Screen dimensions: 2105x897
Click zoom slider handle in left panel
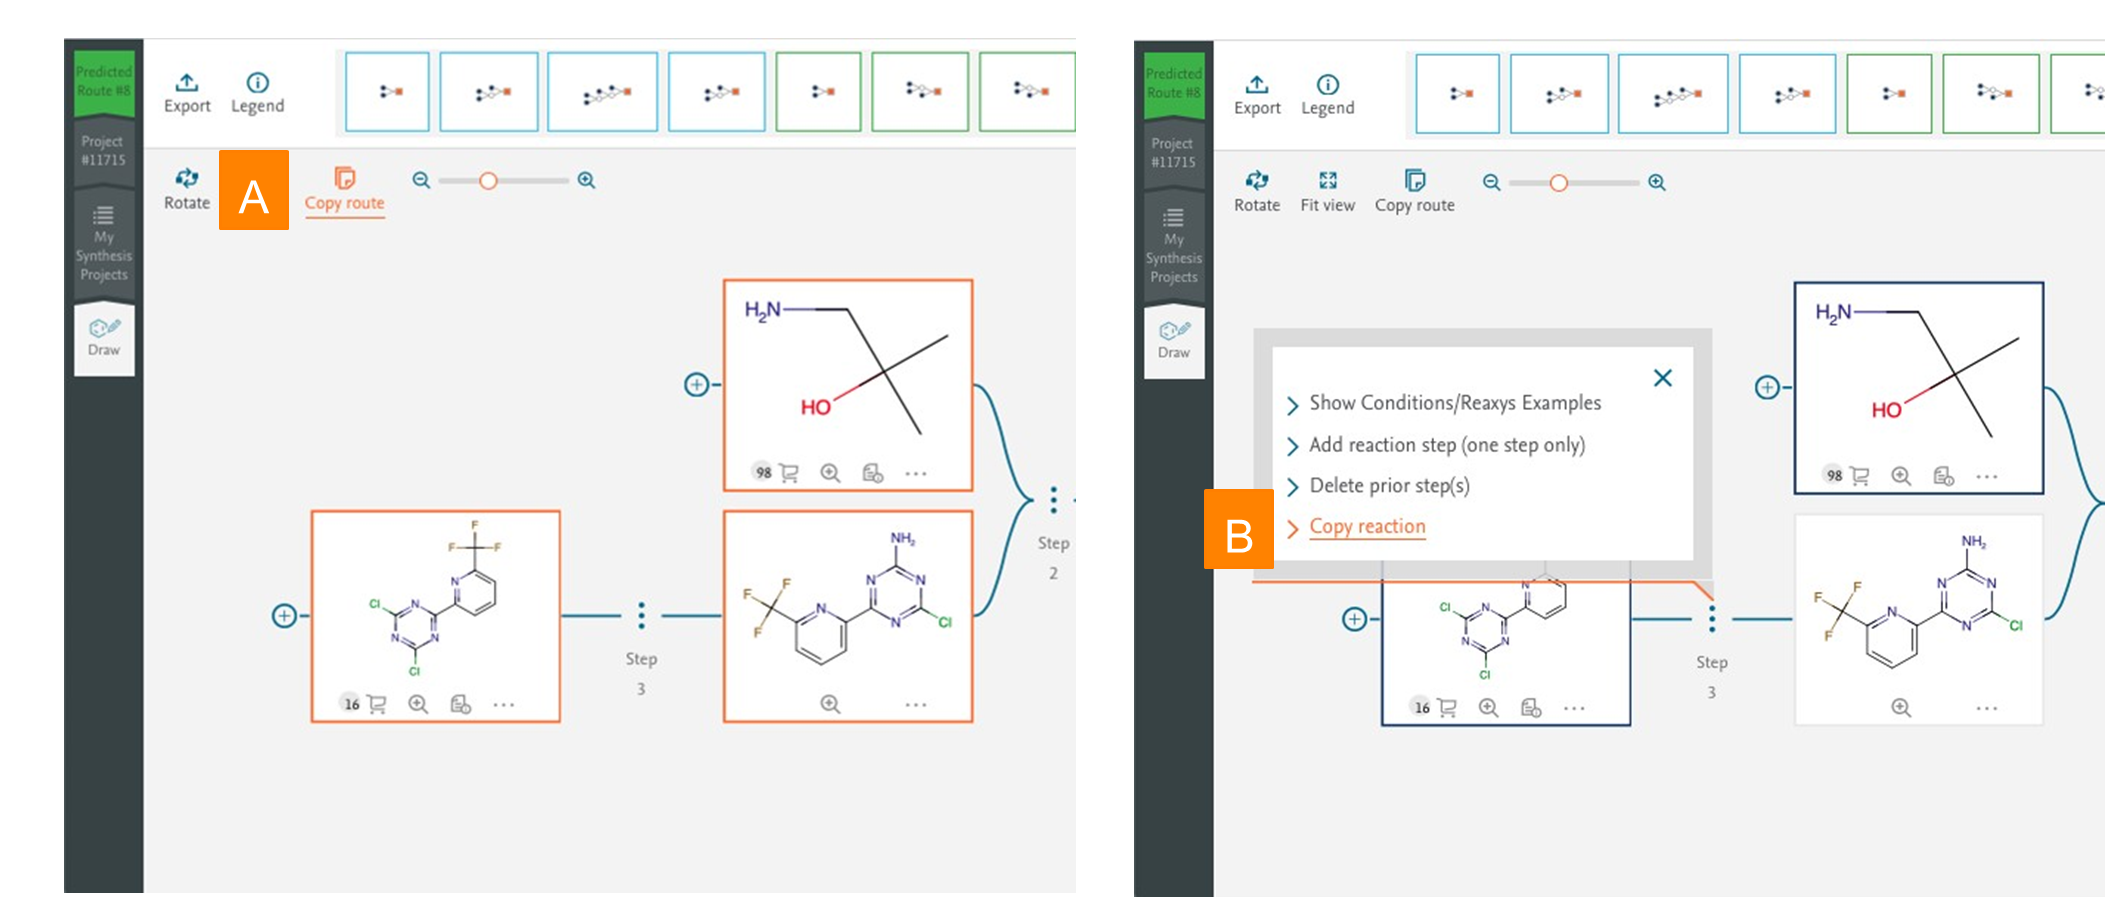488,181
